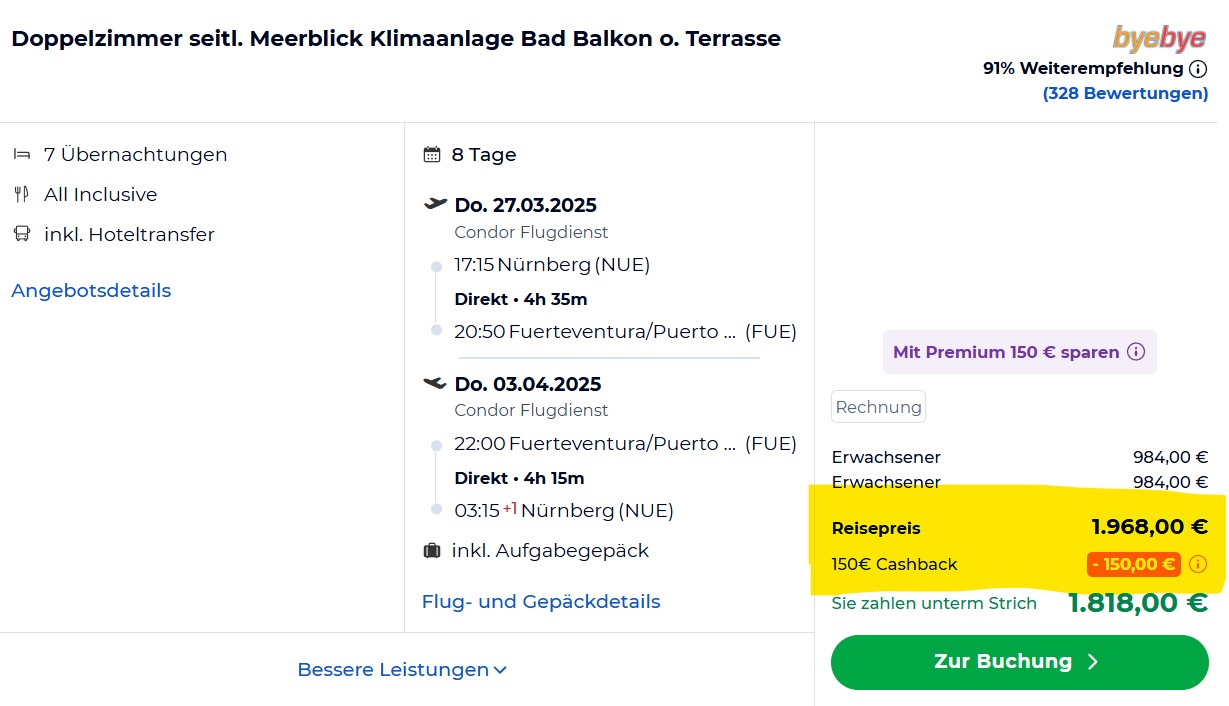Viewport: 1229px width, 706px height.
Task: Click the orange cashback info icon
Action: coord(1198,564)
